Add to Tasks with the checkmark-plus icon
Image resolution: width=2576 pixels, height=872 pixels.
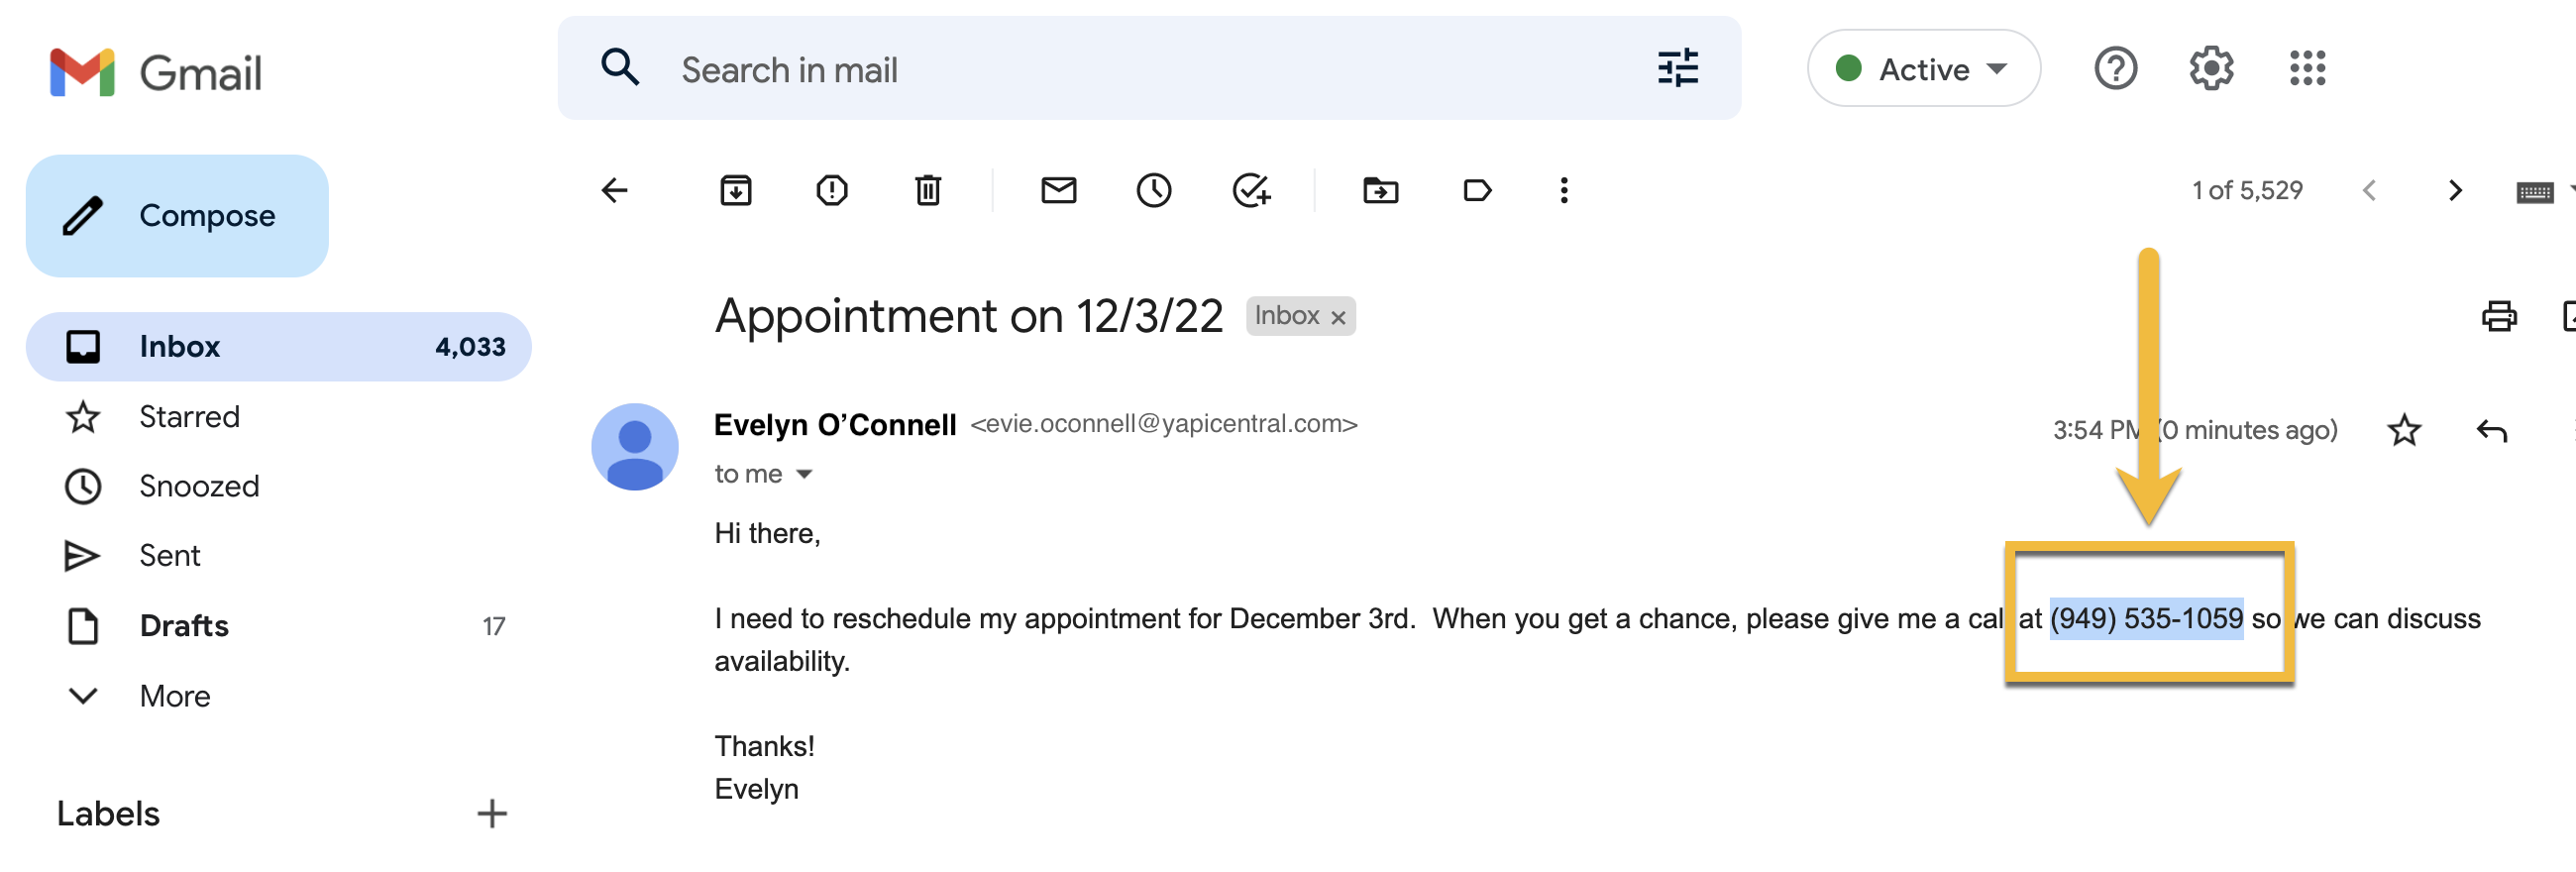(1251, 190)
